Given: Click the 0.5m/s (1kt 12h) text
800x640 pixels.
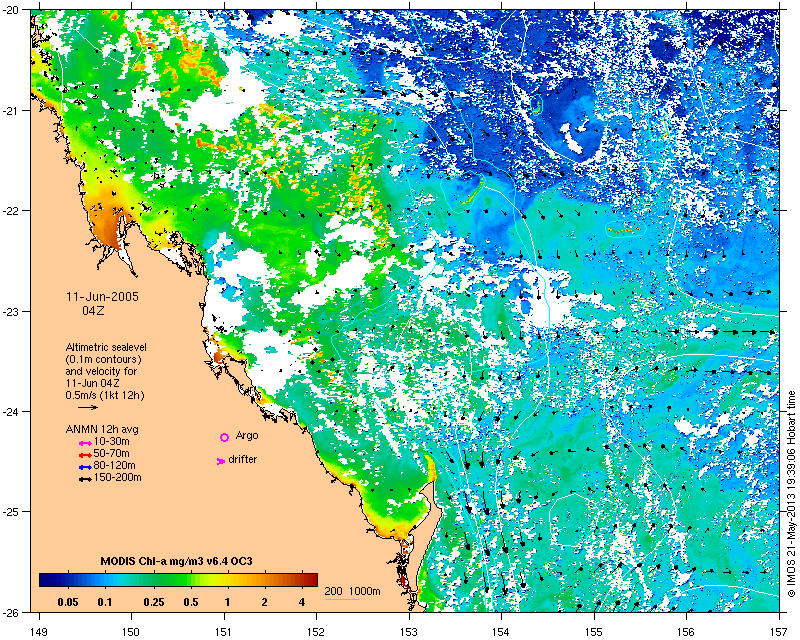Looking at the screenshot, I should pyautogui.click(x=105, y=396).
